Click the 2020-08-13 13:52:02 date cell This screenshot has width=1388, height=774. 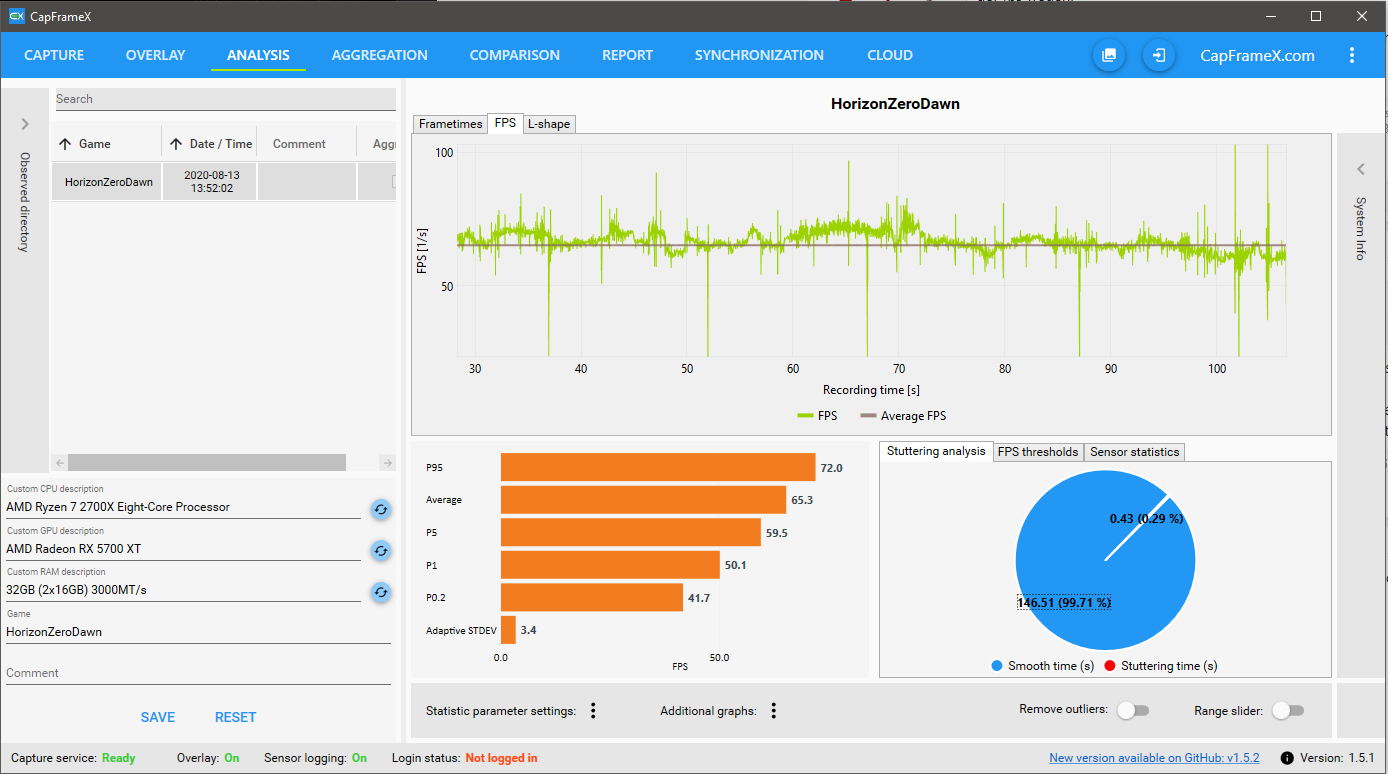point(209,182)
